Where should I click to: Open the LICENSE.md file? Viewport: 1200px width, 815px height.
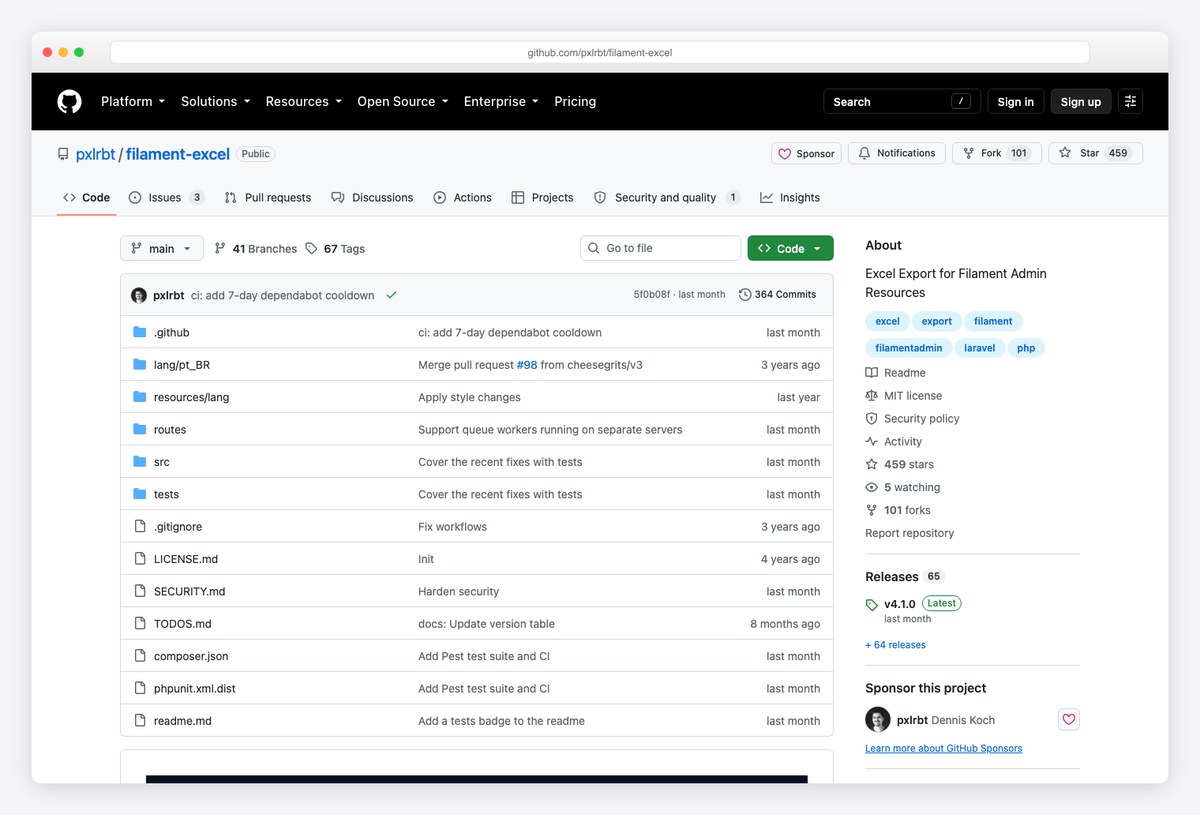point(186,559)
